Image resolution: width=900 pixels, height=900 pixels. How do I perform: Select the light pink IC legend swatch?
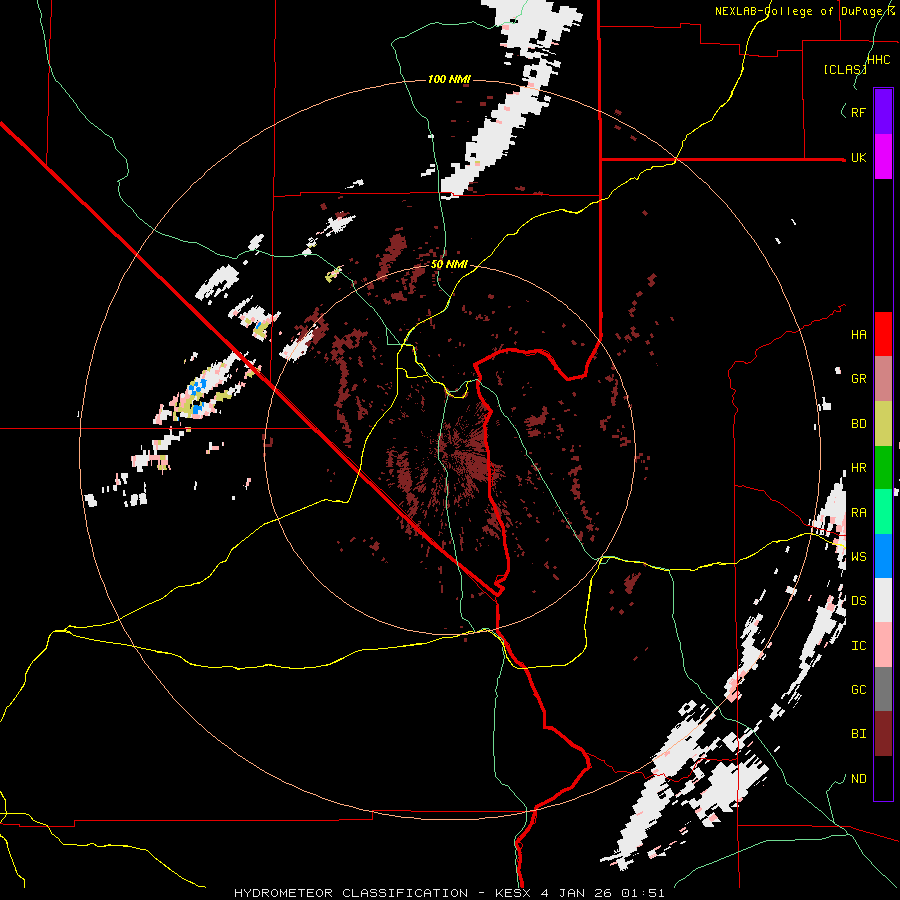coord(883,645)
